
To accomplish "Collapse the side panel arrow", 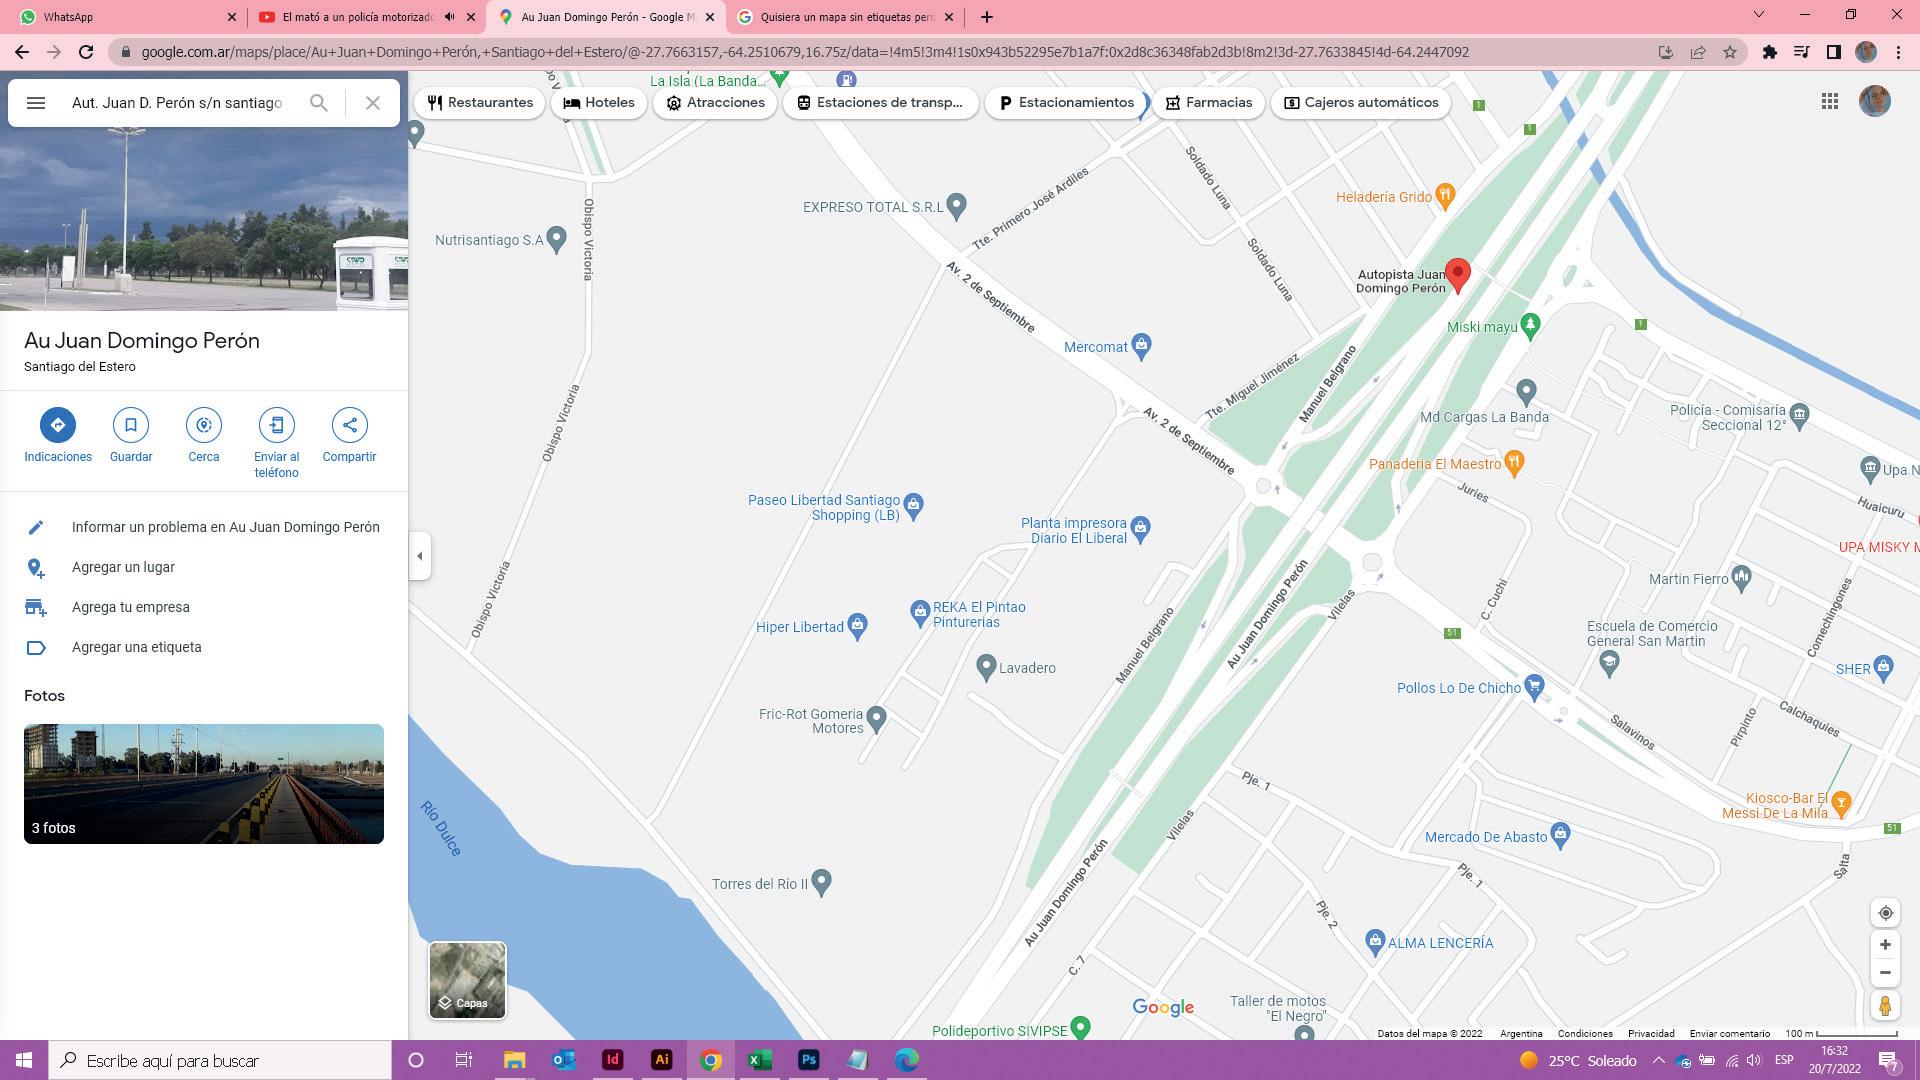I will 420,556.
